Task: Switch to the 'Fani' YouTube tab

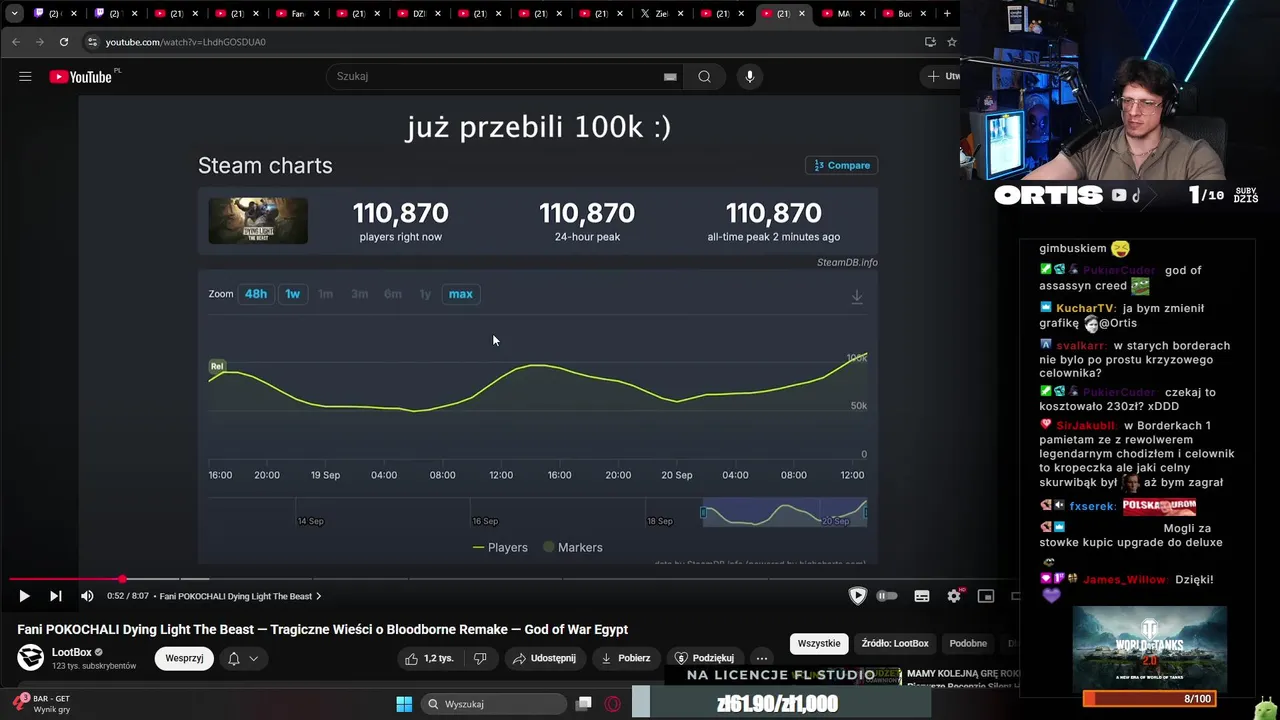Action: click(x=297, y=13)
